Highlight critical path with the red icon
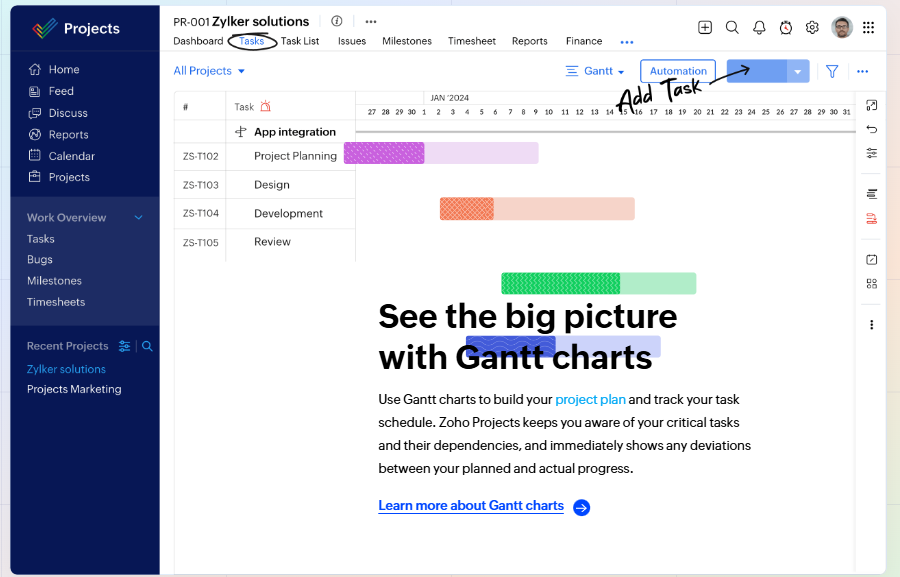900x577 pixels. pos(871,218)
